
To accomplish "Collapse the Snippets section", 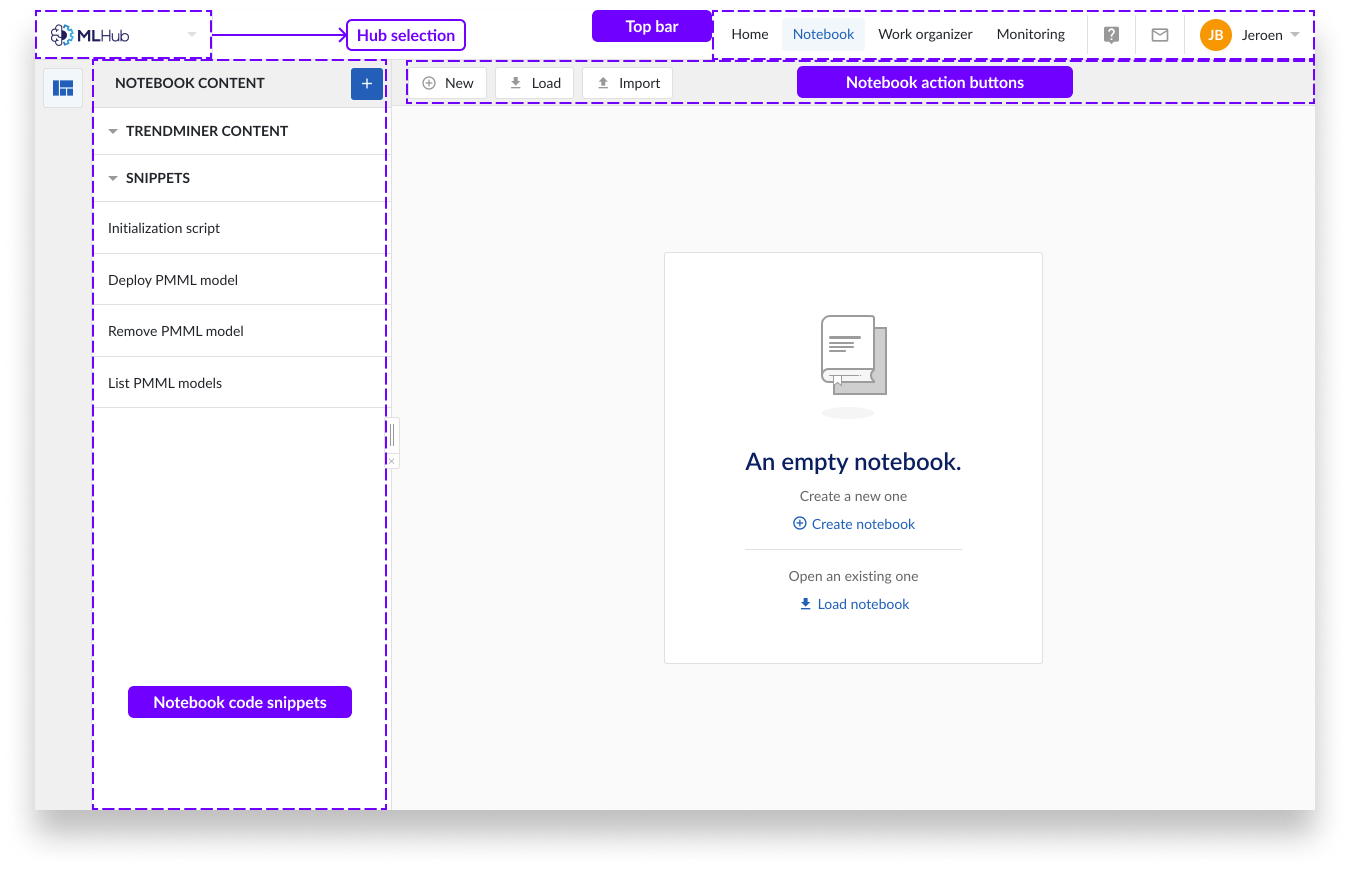I will pyautogui.click(x=113, y=178).
